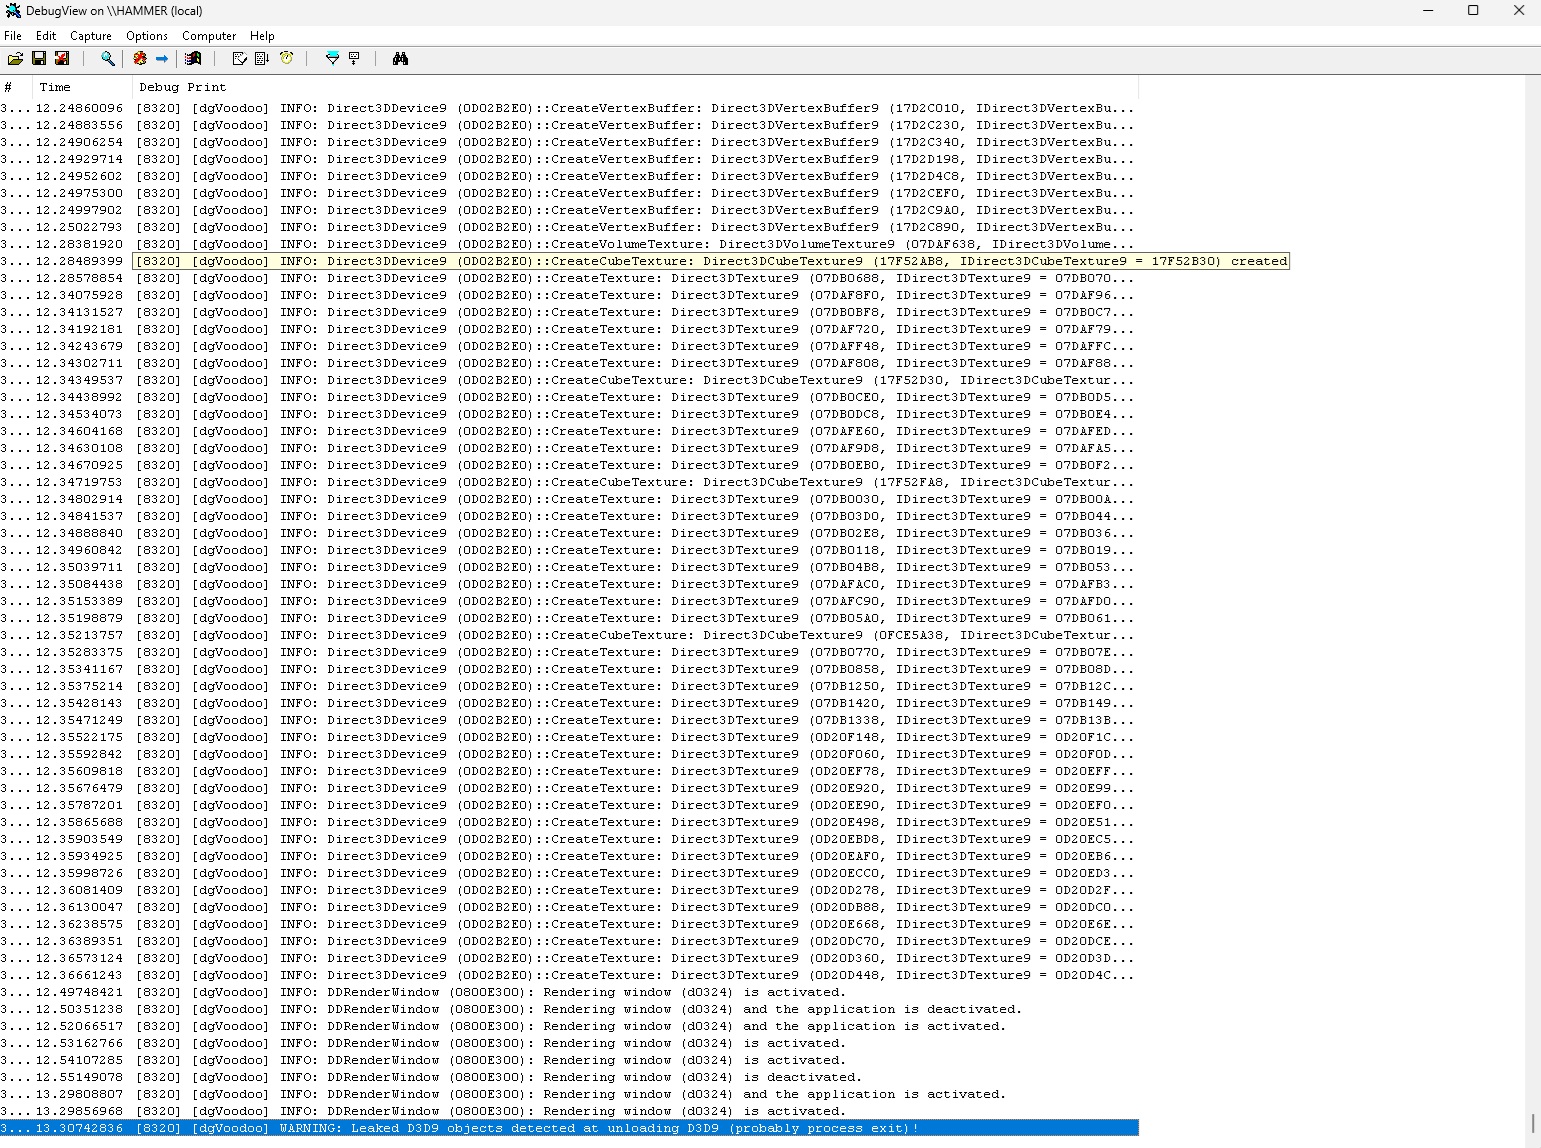The height and width of the screenshot is (1148, 1541).
Task: Select the CreateCubeTexture 0FCE5A38 row
Action: pos(569,635)
